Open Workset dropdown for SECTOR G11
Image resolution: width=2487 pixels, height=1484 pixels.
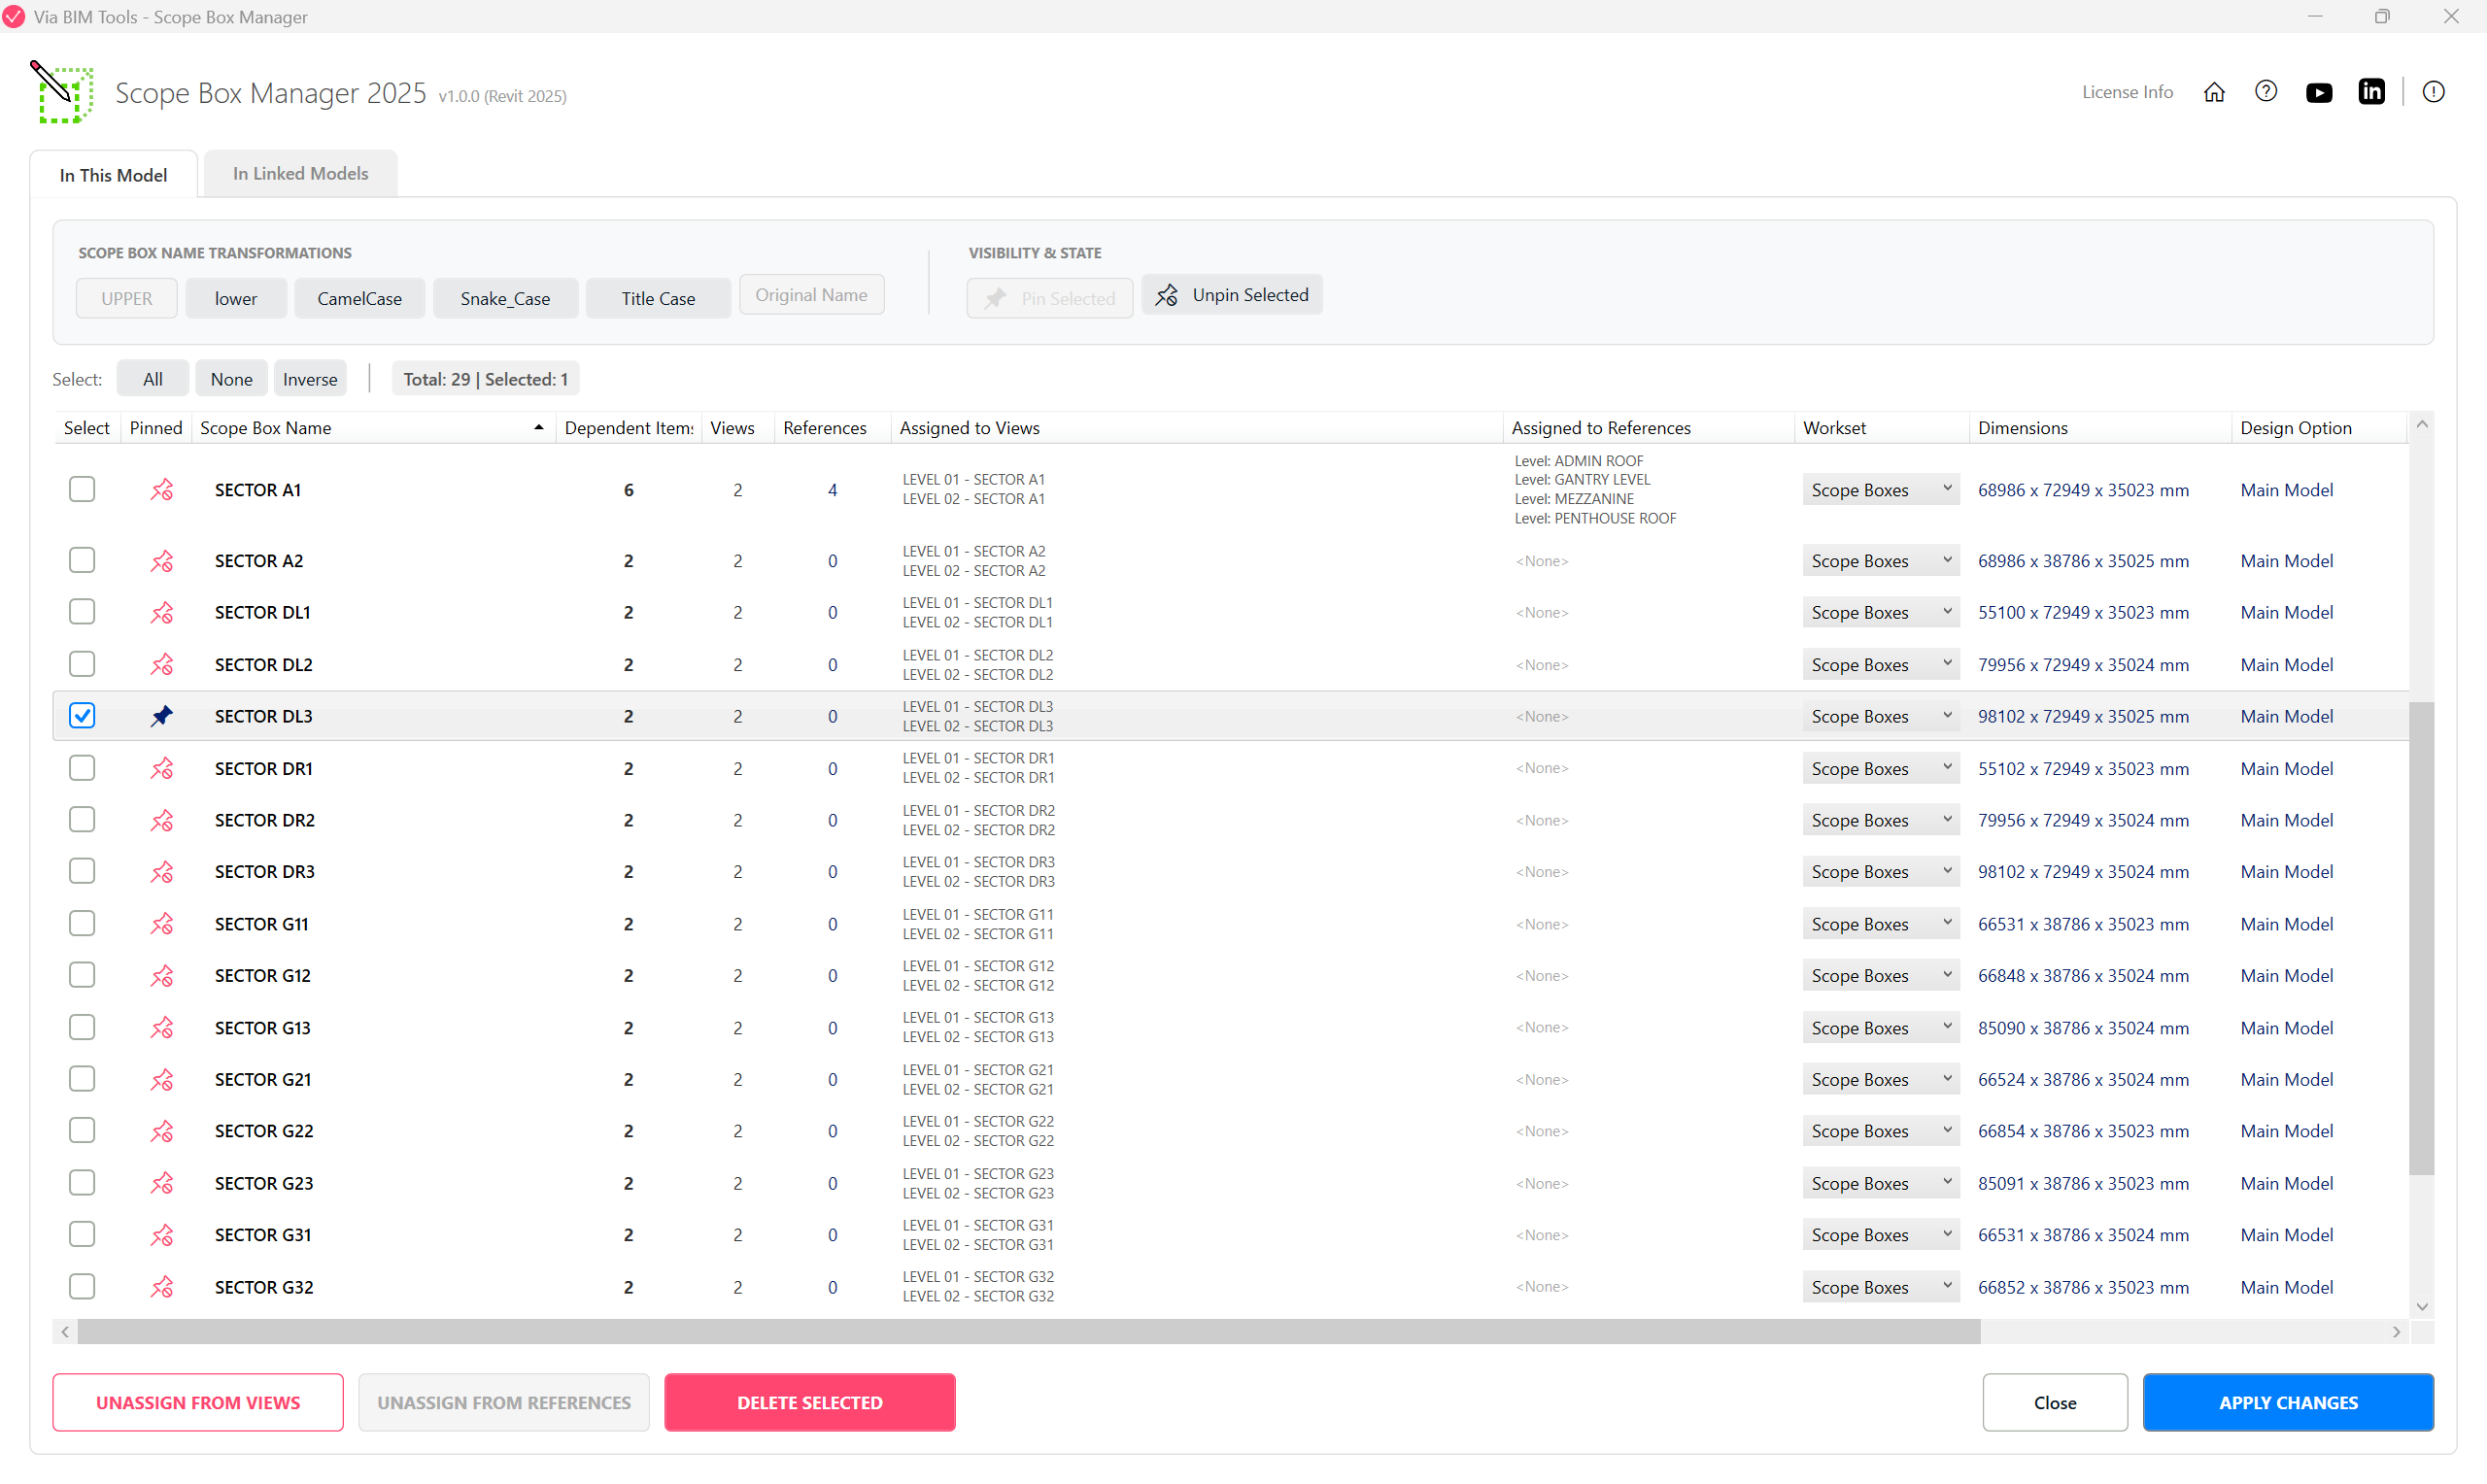tap(1880, 924)
